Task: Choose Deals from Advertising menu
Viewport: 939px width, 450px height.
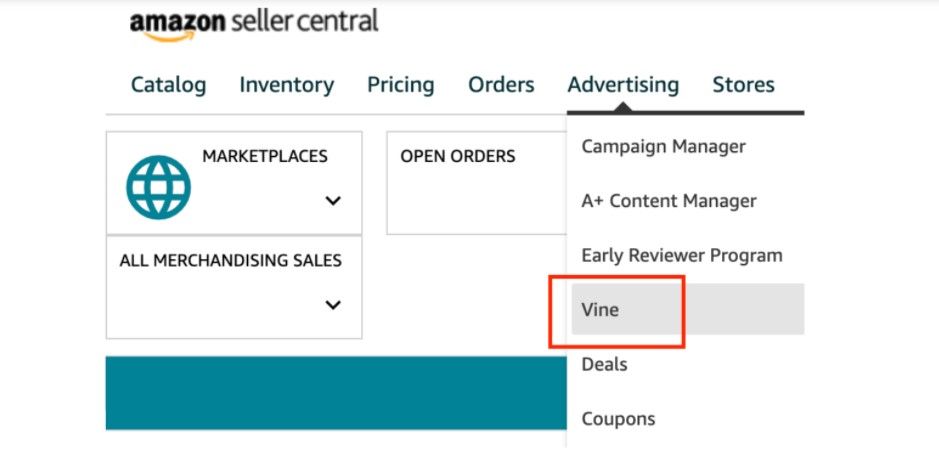Action: (x=604, y=364)
